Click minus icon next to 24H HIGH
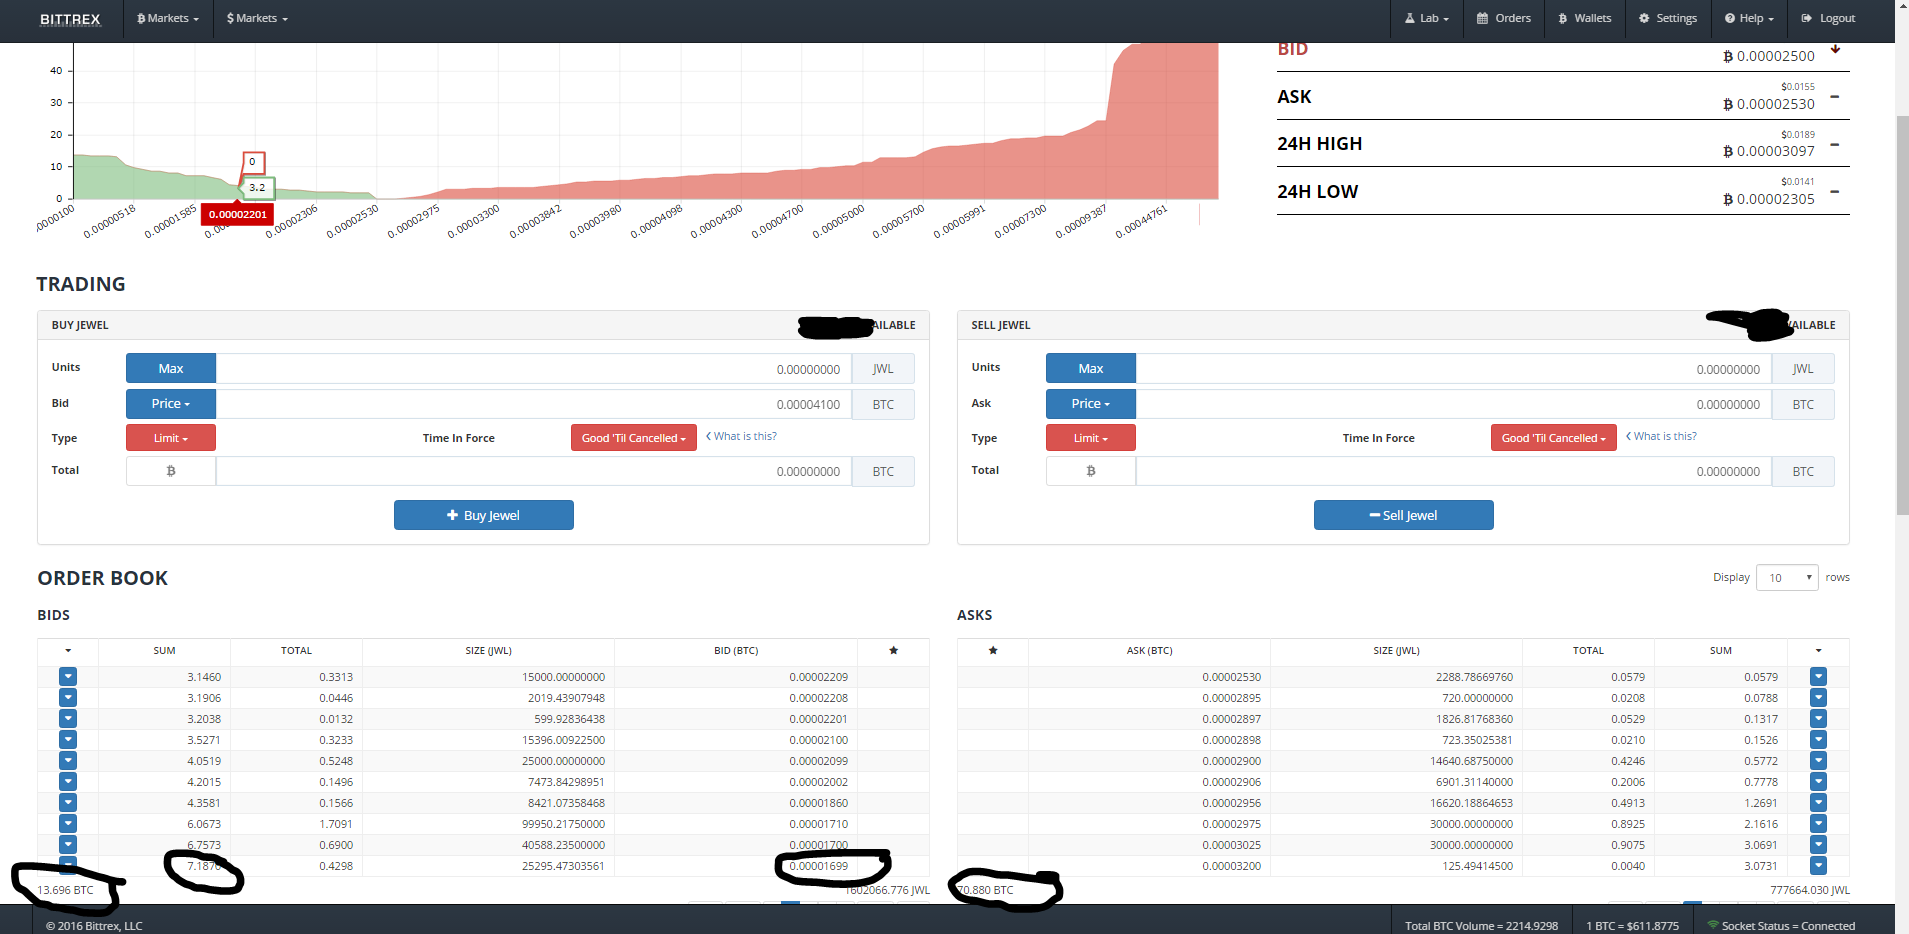This screenshot has height=934, width=1909. [1835, 145]
